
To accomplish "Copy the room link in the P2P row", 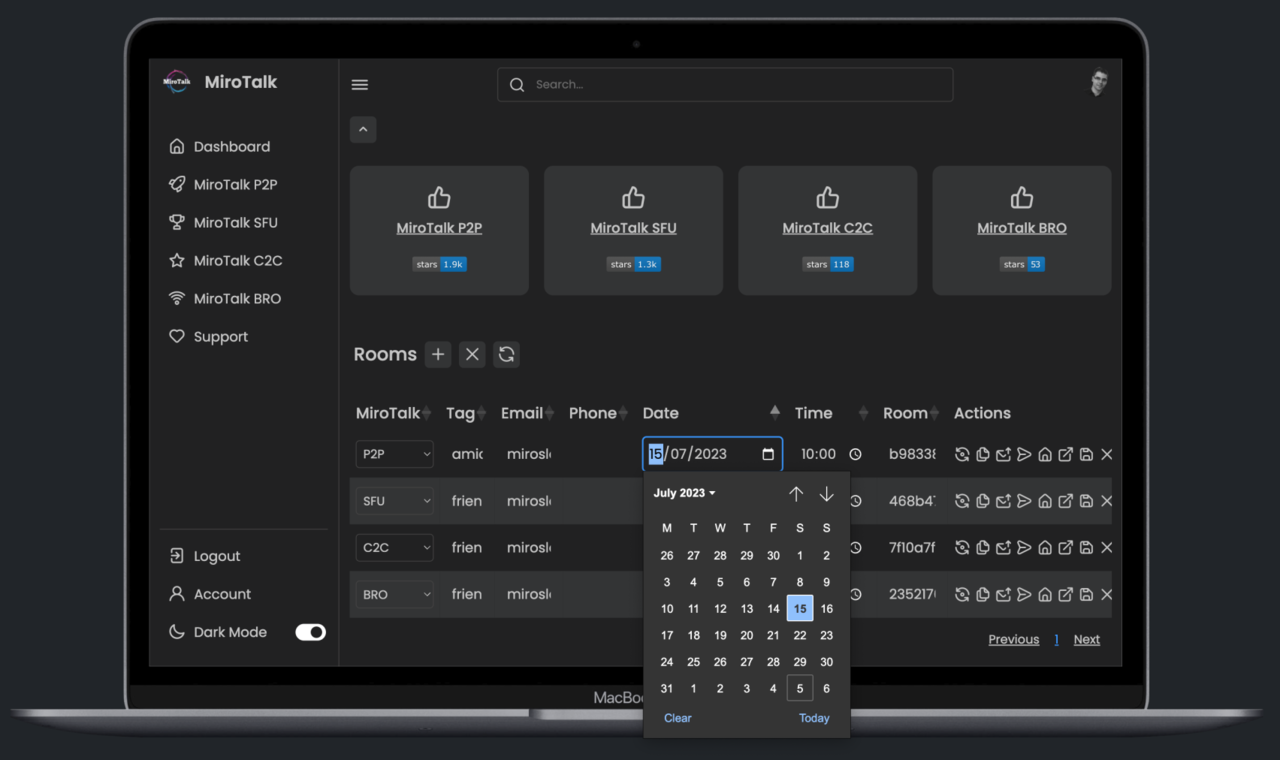I will pyautogui.click(x=983, y=454).
